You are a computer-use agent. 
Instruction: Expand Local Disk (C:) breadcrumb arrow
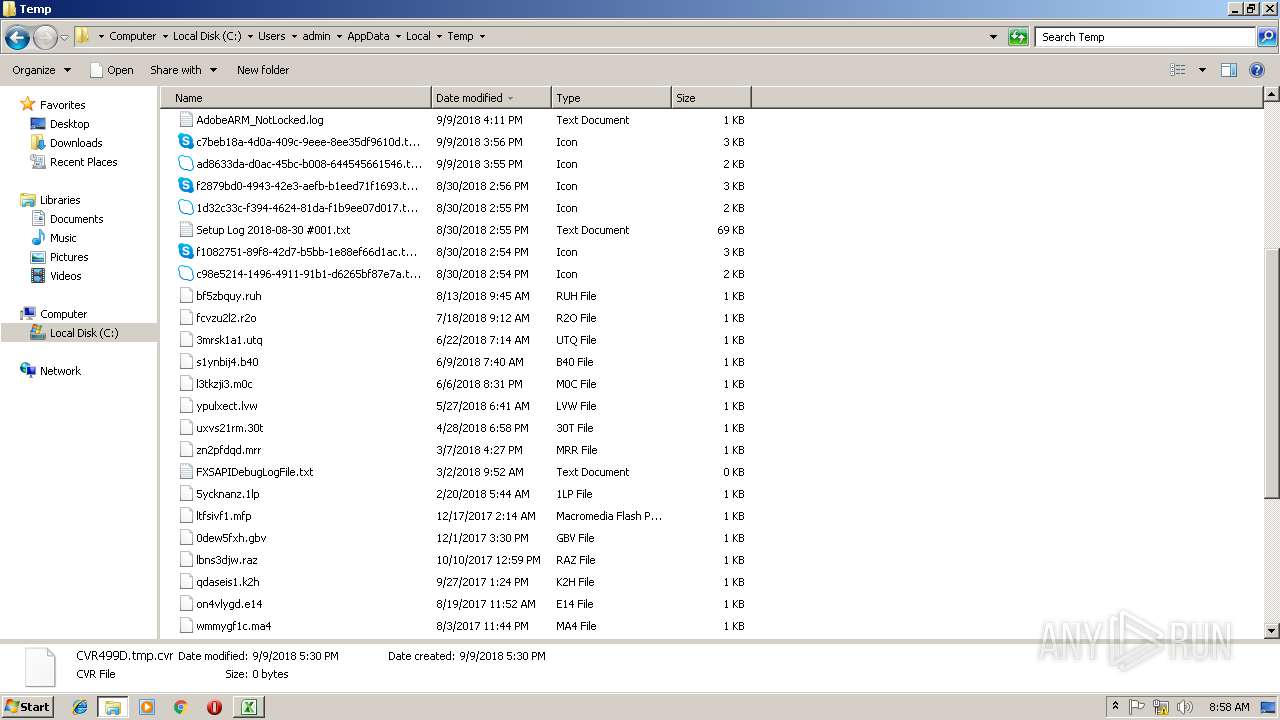click(x=250, y=37)
